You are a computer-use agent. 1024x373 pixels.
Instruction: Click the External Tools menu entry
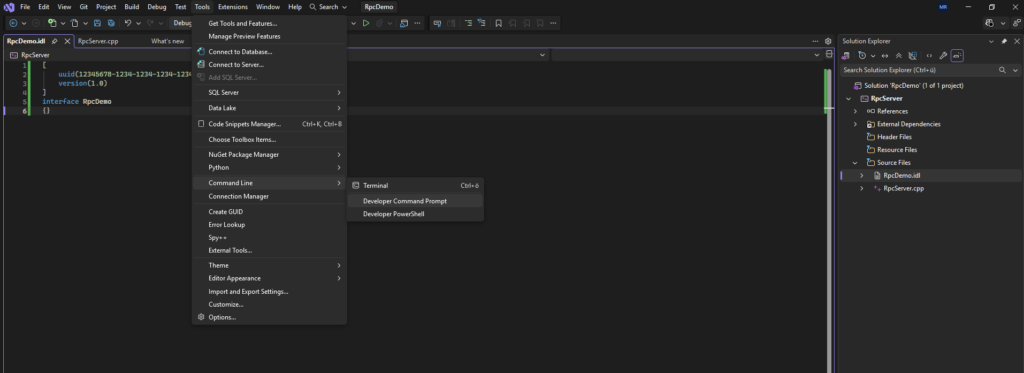(269, 250)
